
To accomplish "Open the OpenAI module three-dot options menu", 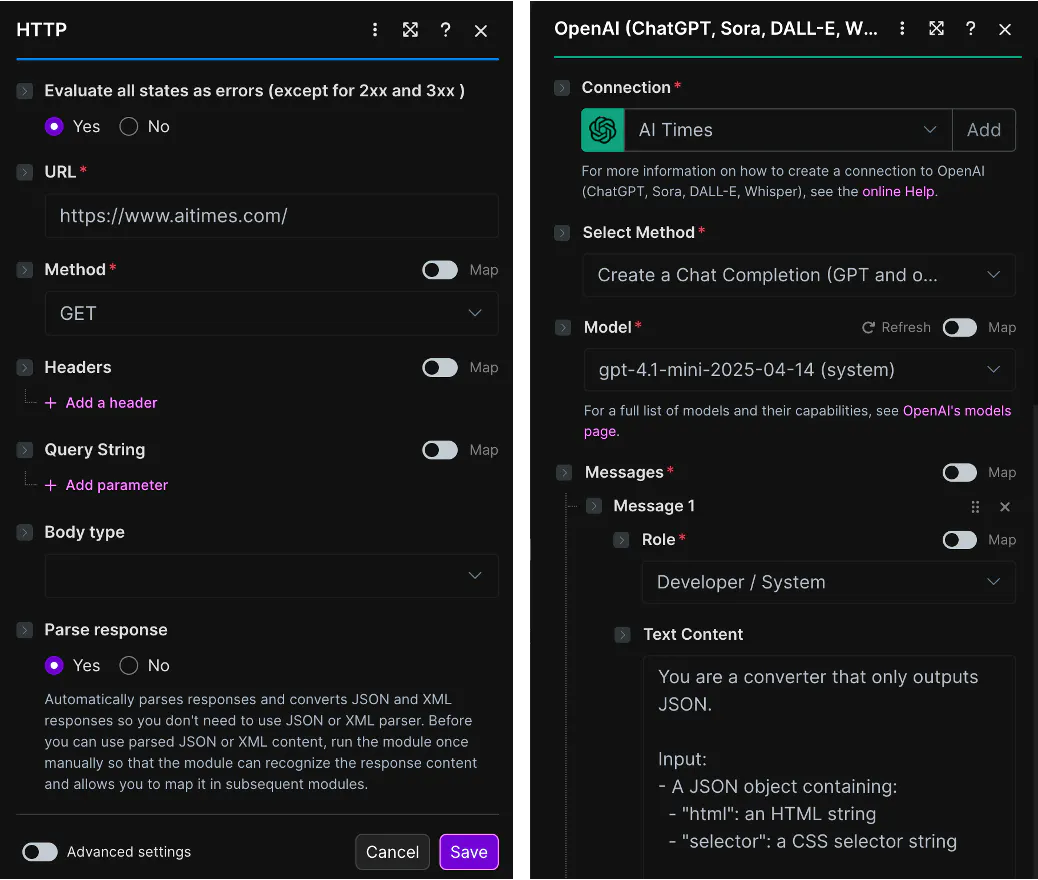I will coord(902,29).
